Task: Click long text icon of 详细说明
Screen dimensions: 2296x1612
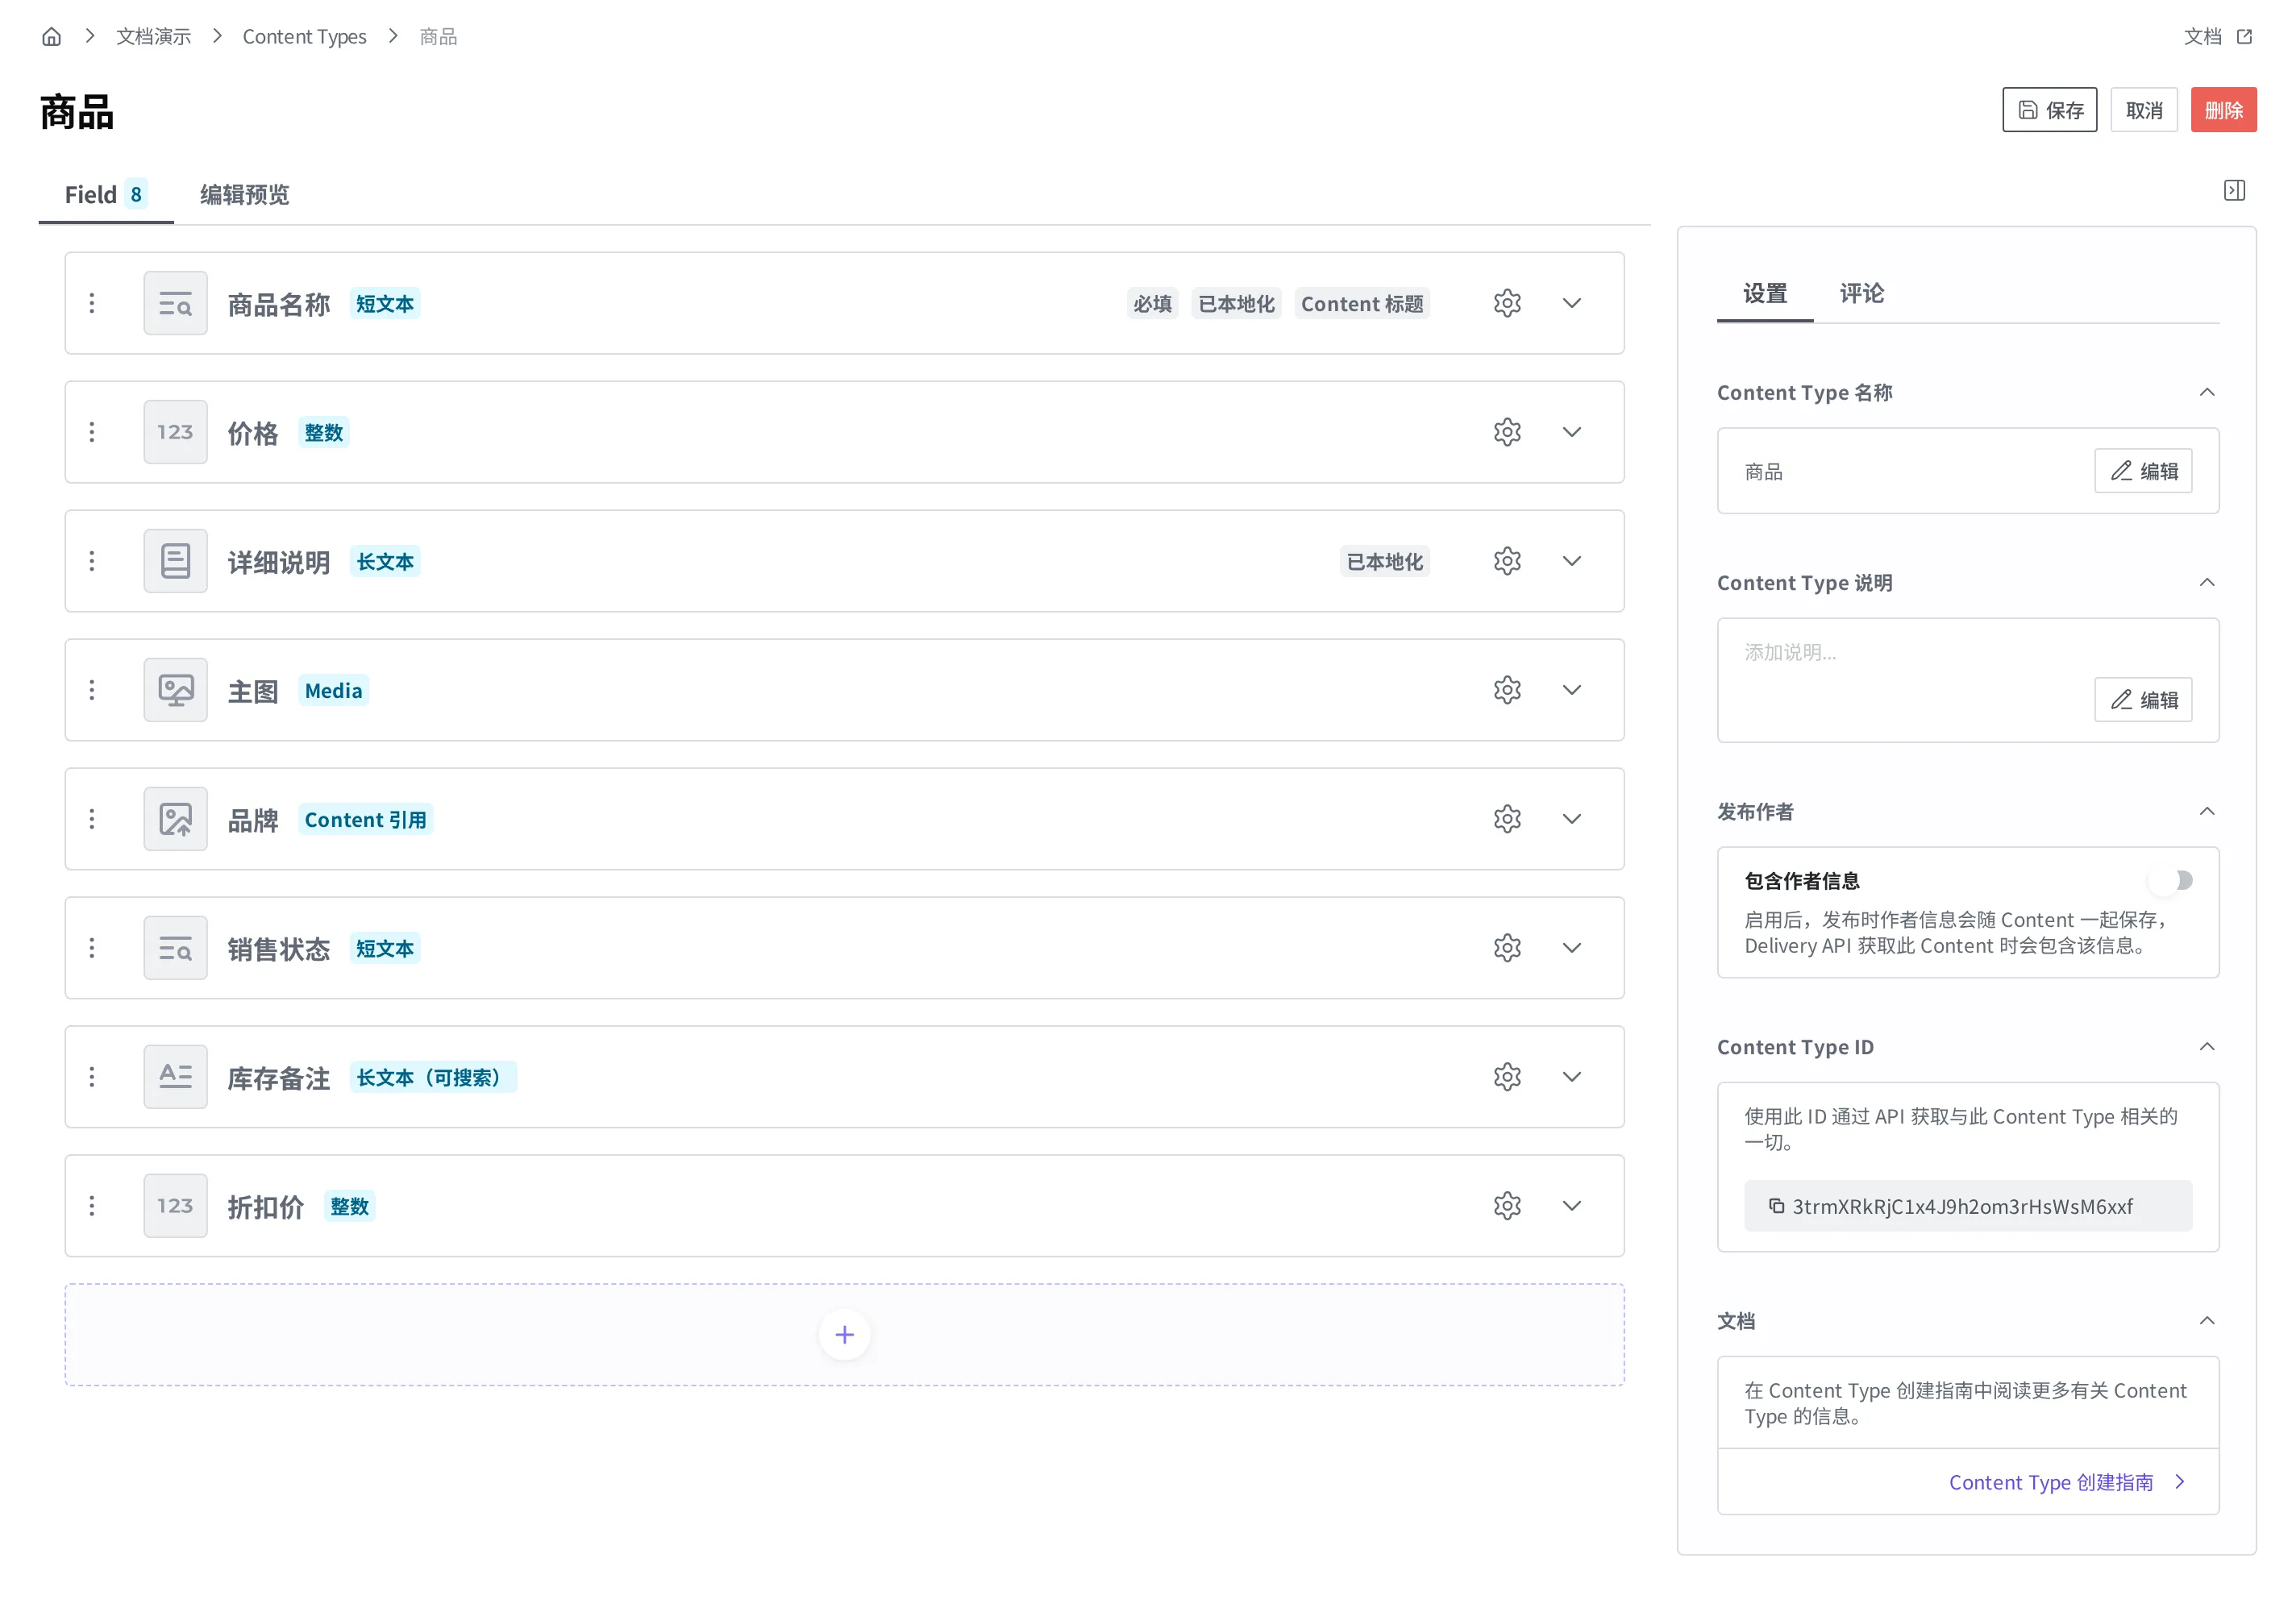Action: 175,561
